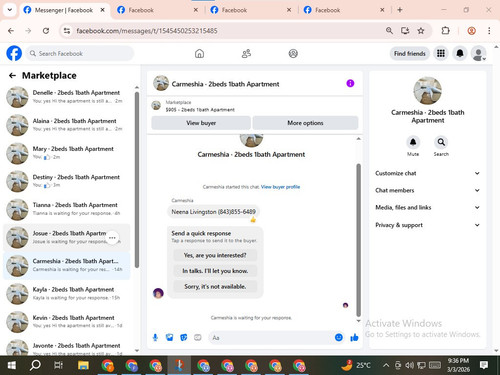Open the notifications bell in header
The image size is (500, 375).
tap(460, 53)
